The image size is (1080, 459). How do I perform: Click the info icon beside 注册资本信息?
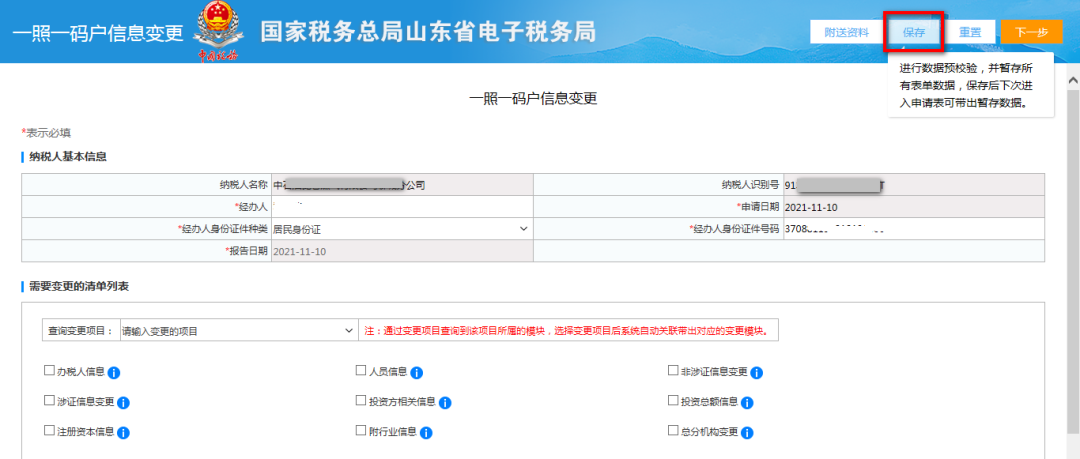124,434
